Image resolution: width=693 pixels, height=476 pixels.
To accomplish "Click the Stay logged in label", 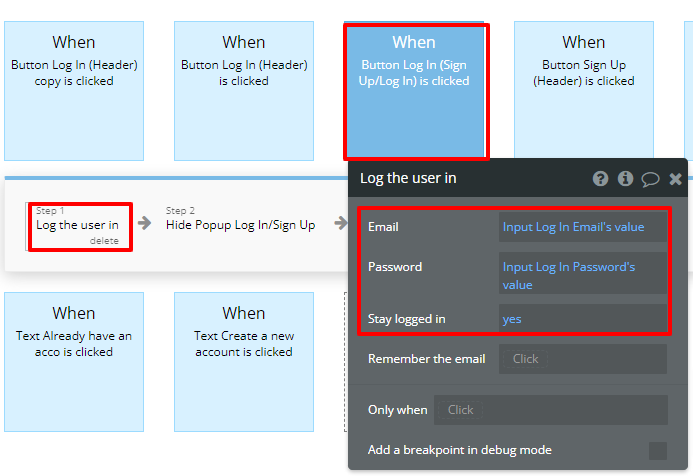I will click(407, 319).
